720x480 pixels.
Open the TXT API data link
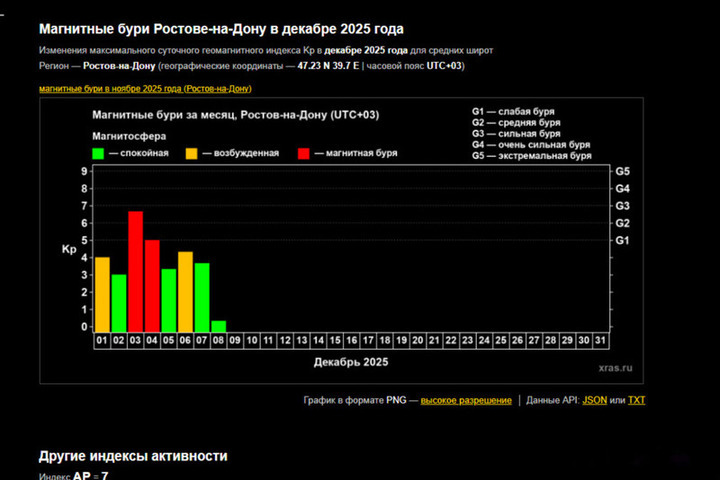tap(637, 400)
